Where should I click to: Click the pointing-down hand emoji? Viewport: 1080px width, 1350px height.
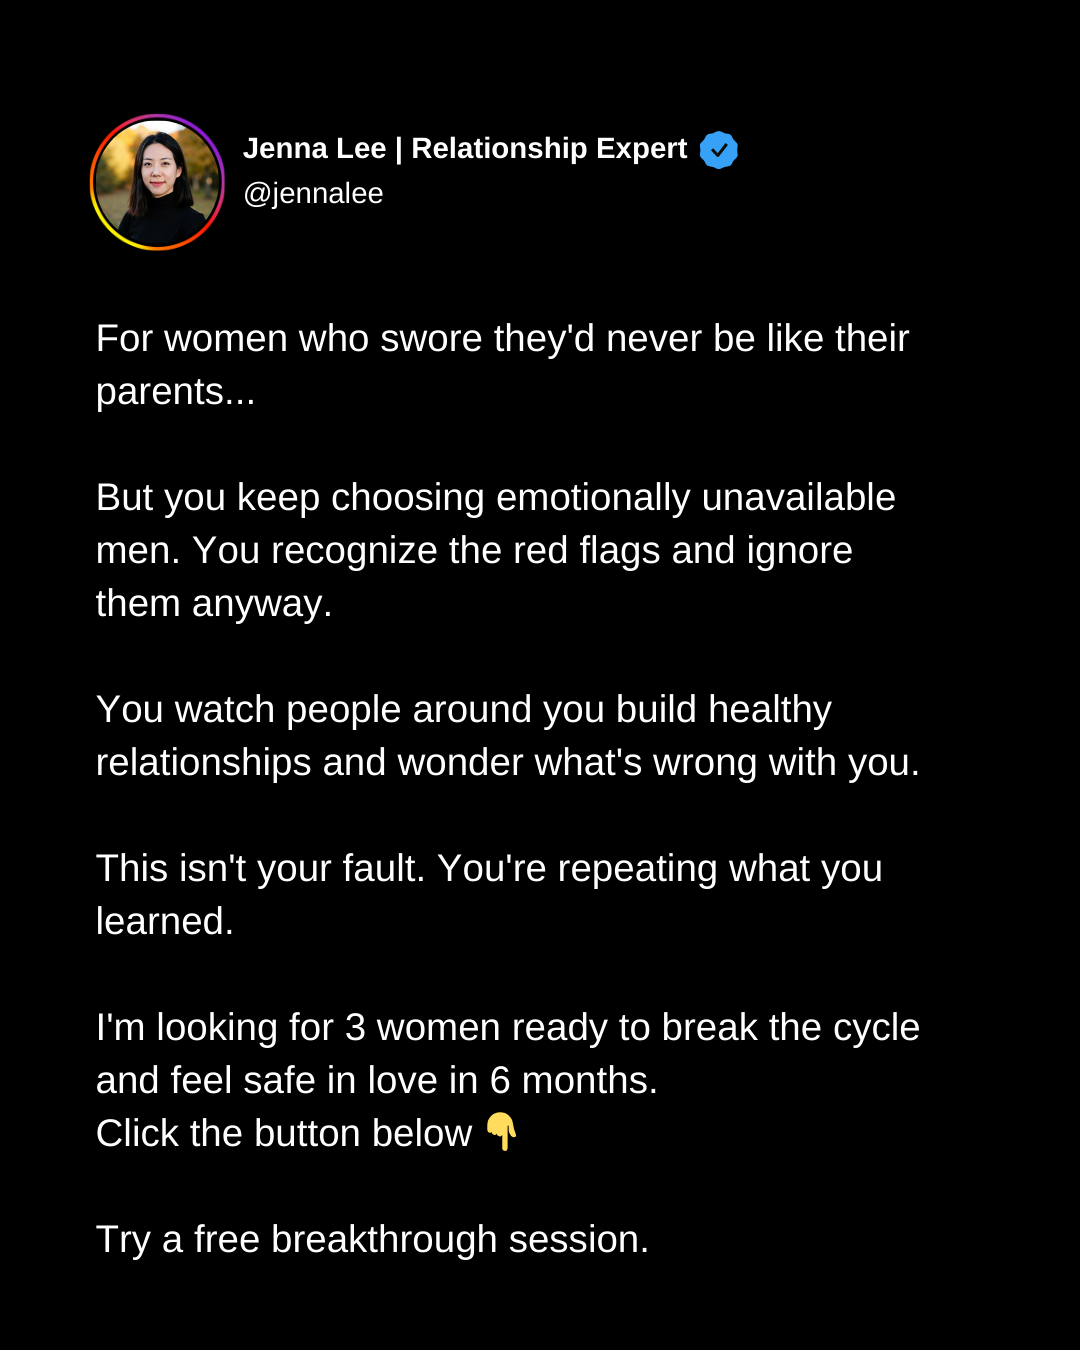pos(502,1132)
